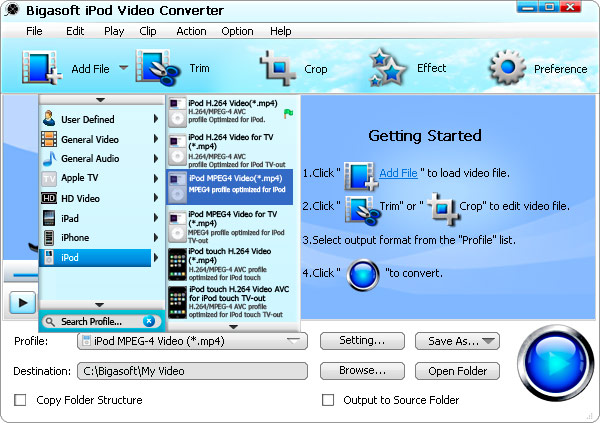Image resolution: width=600 pixels, height=423 pixels.
Task: Choose iPod MPEG4 Video for TV profile
Action: (x=231, y=227)
